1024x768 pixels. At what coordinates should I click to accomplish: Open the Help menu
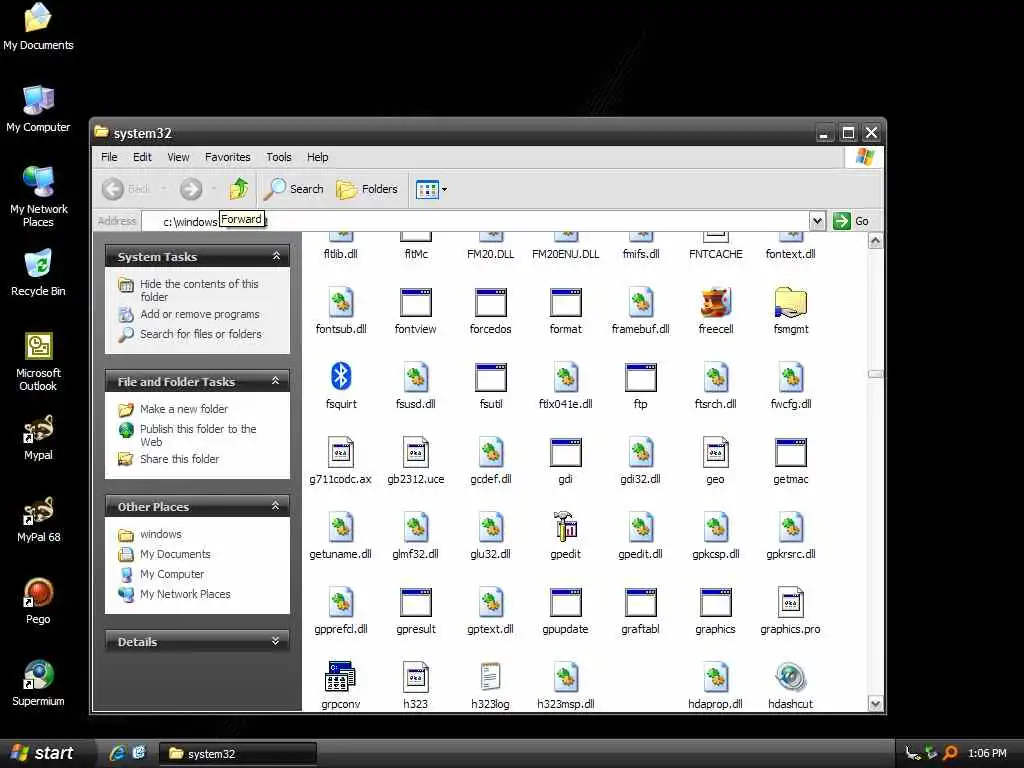click(x=317, y=157)
